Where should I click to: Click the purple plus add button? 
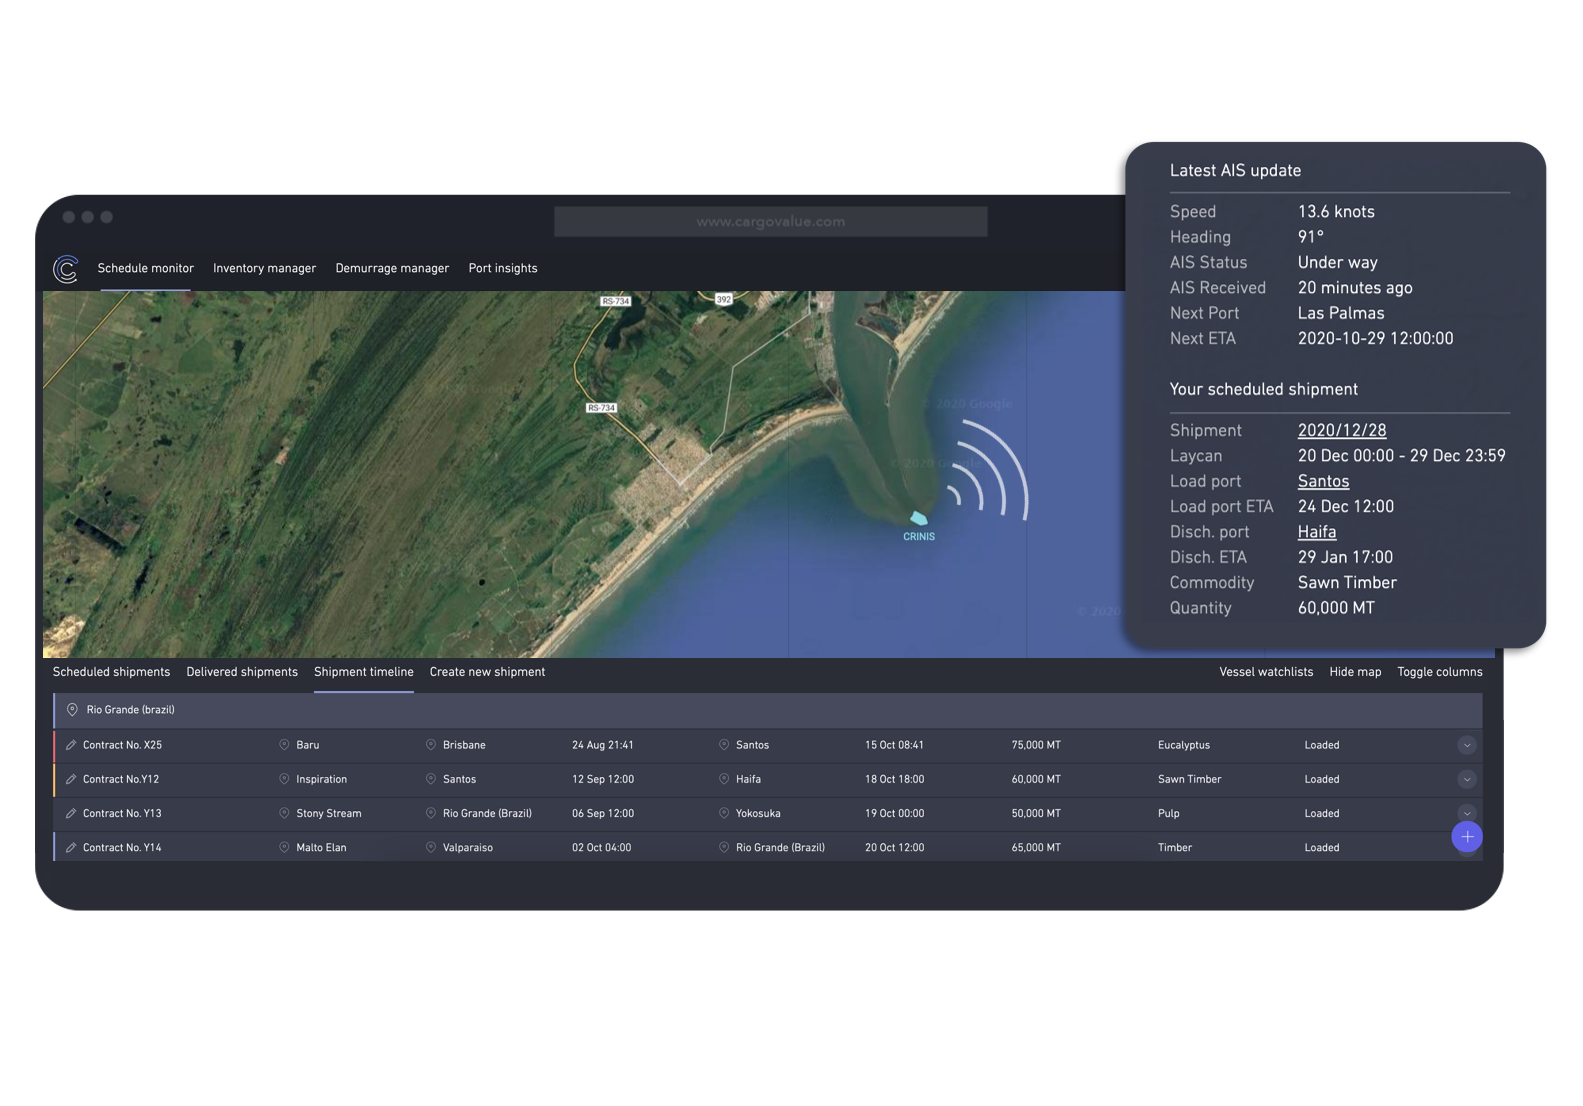click(x=1467, y=837)
